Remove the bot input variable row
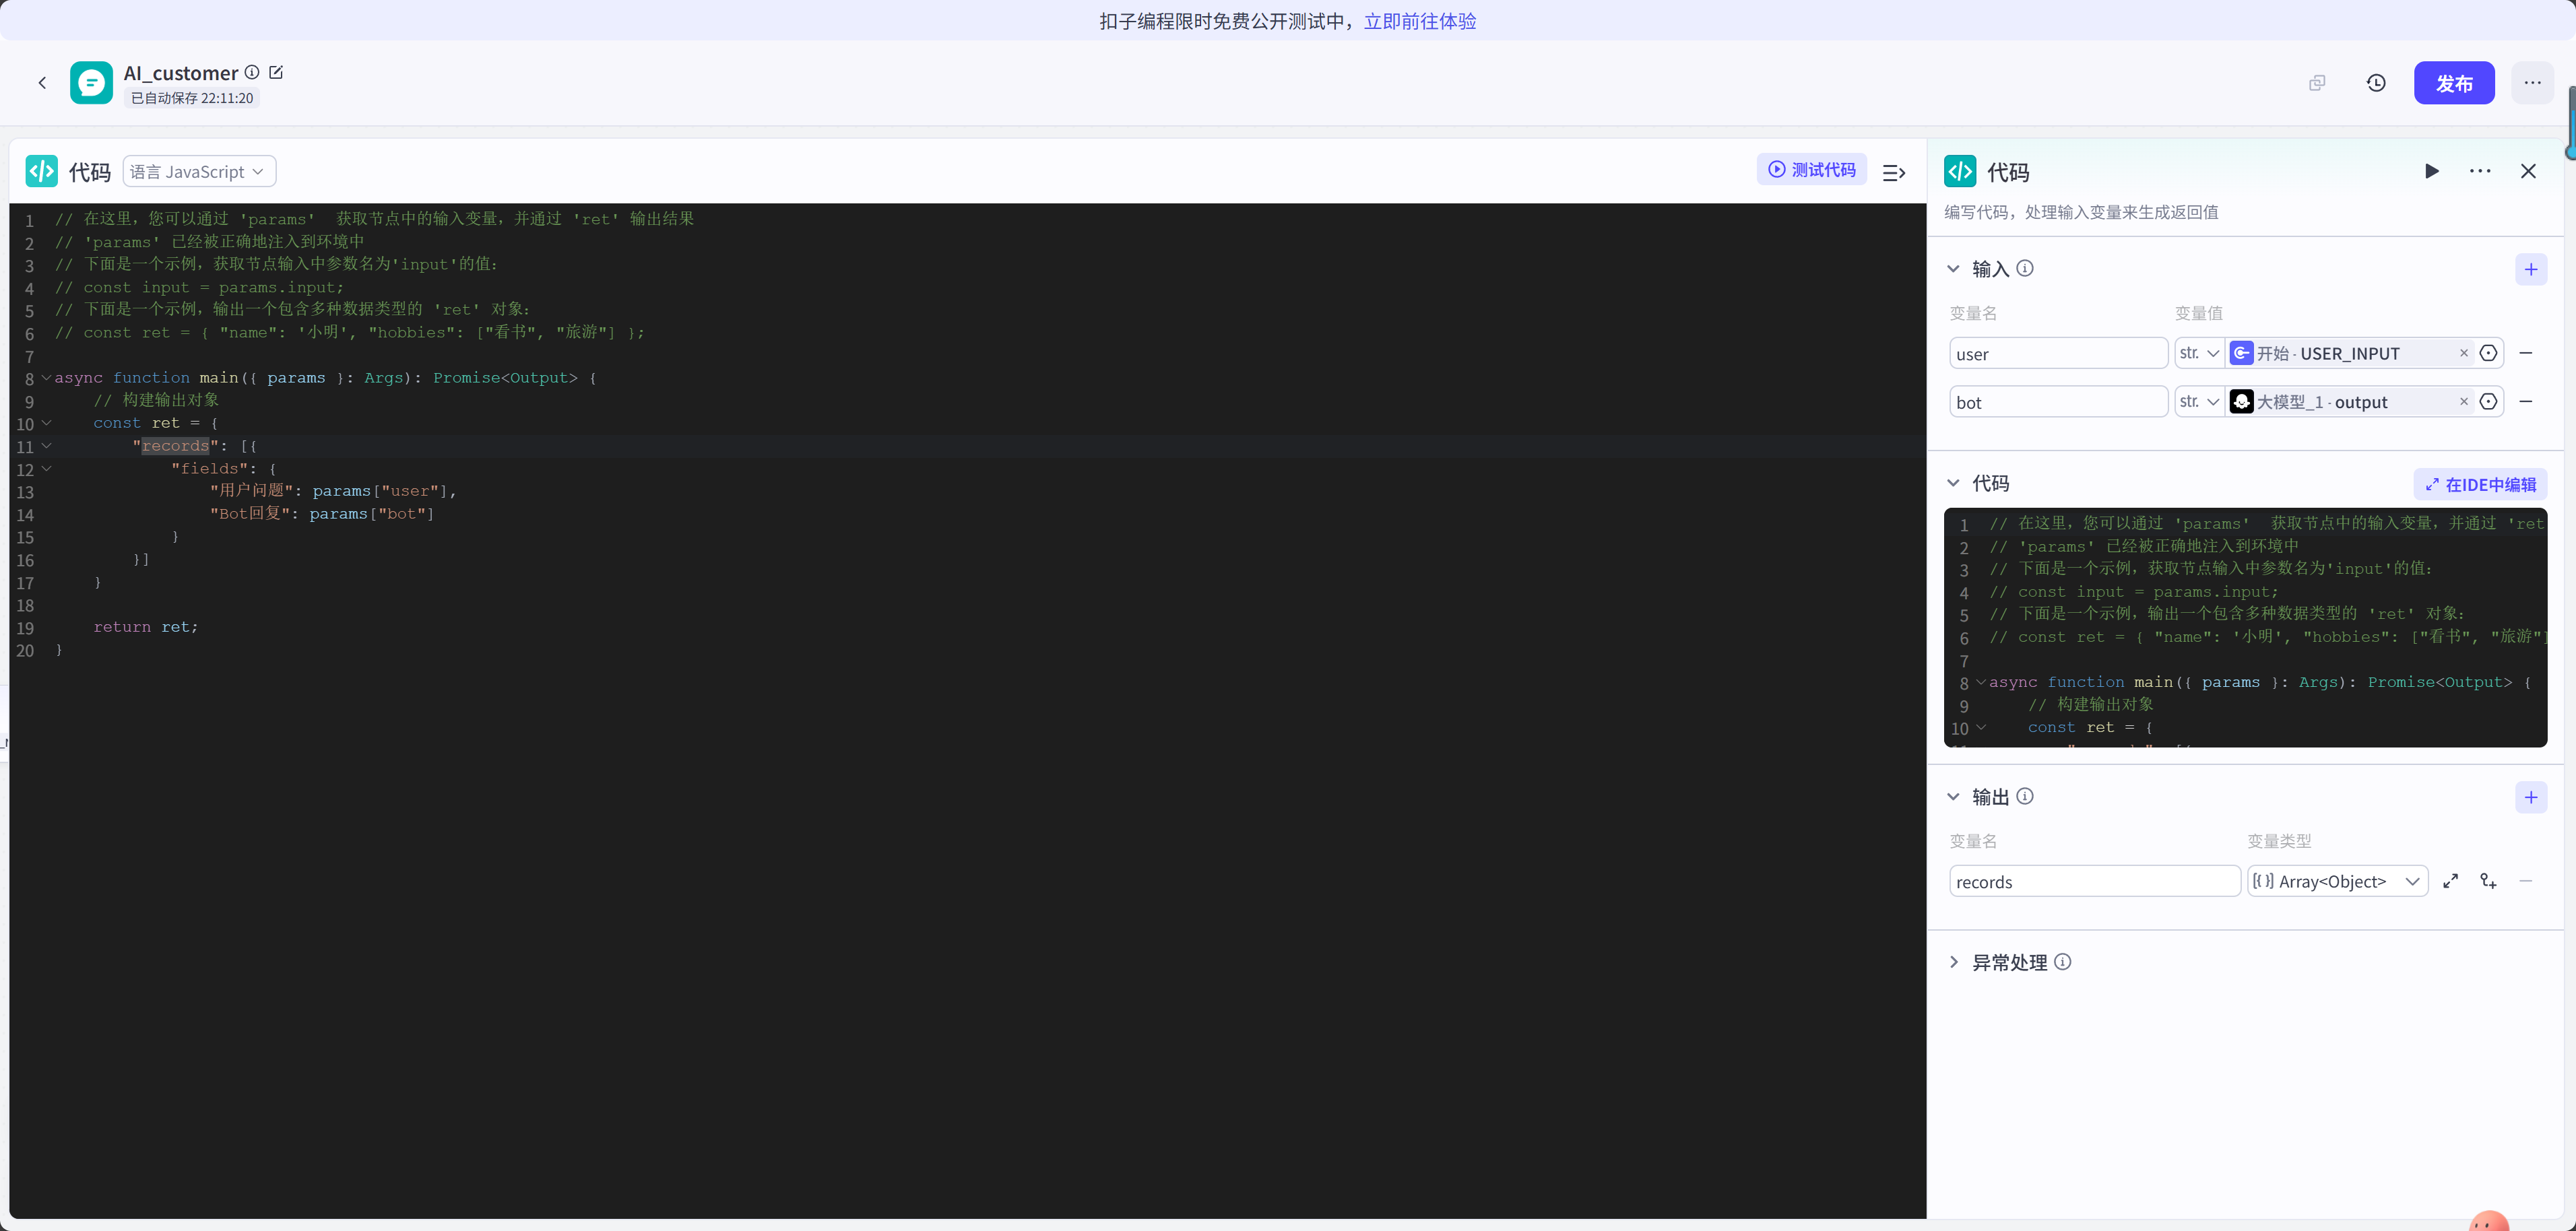The height and width of the screenshot is (1231, 2576). [2525, 402]
